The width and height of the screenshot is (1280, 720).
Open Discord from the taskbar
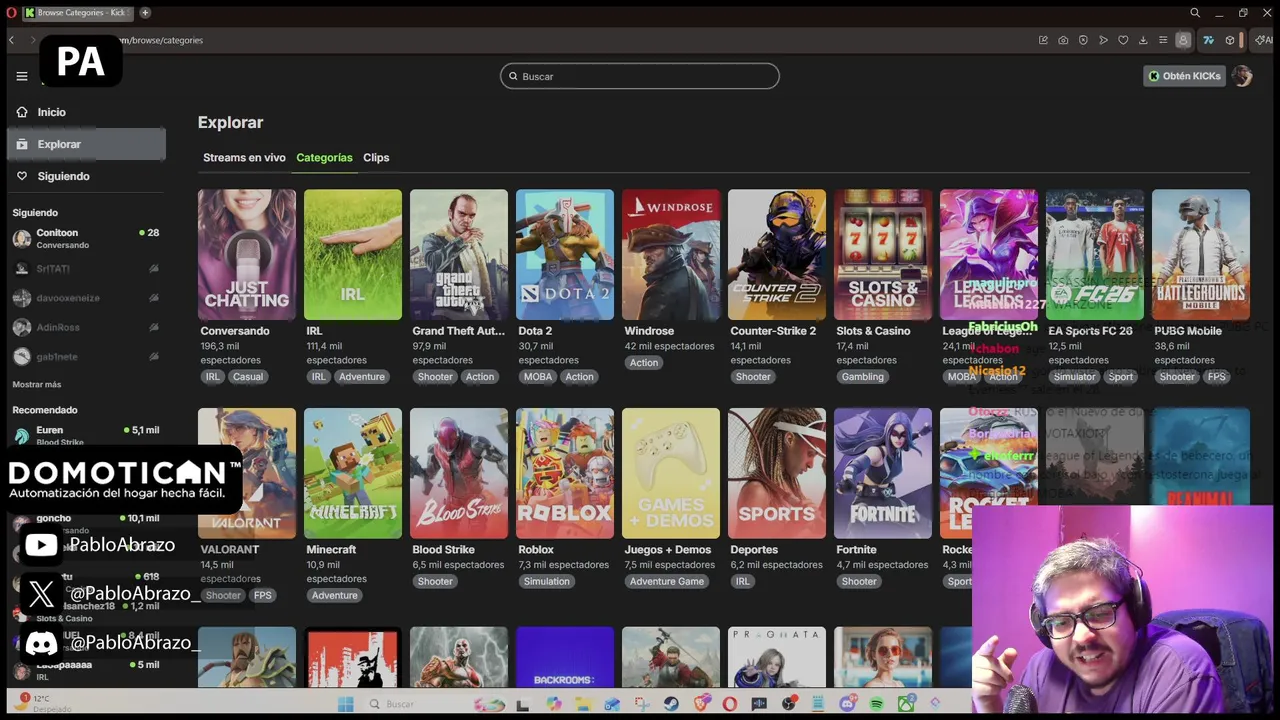[x=847, y=704]
